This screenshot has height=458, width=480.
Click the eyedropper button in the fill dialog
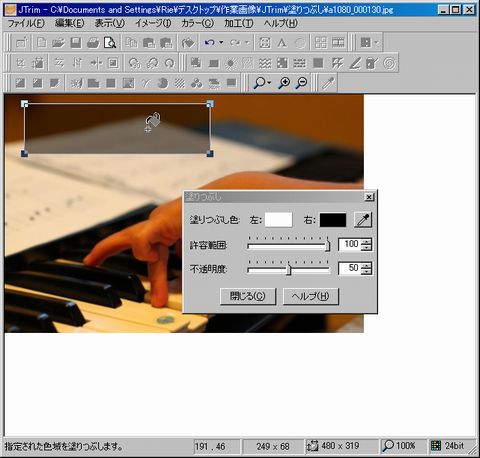[x=363, y=220]
